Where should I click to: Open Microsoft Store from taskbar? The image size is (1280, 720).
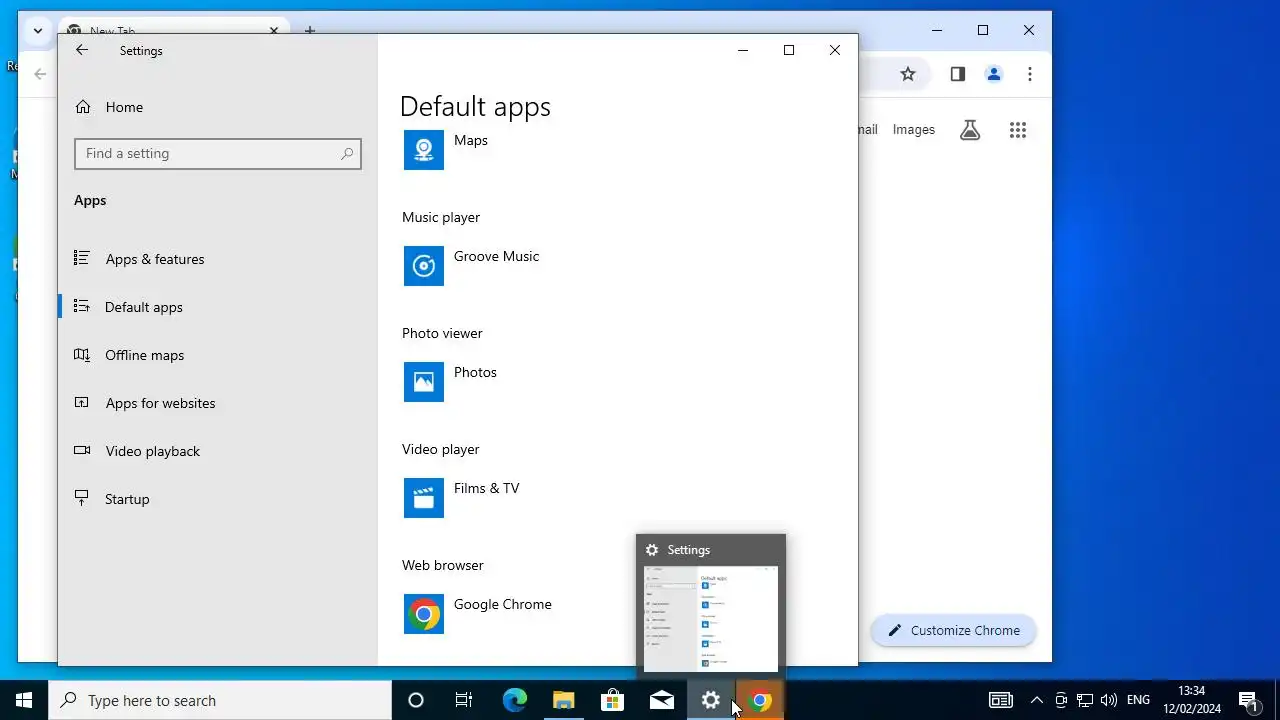[x=612, y=701]
